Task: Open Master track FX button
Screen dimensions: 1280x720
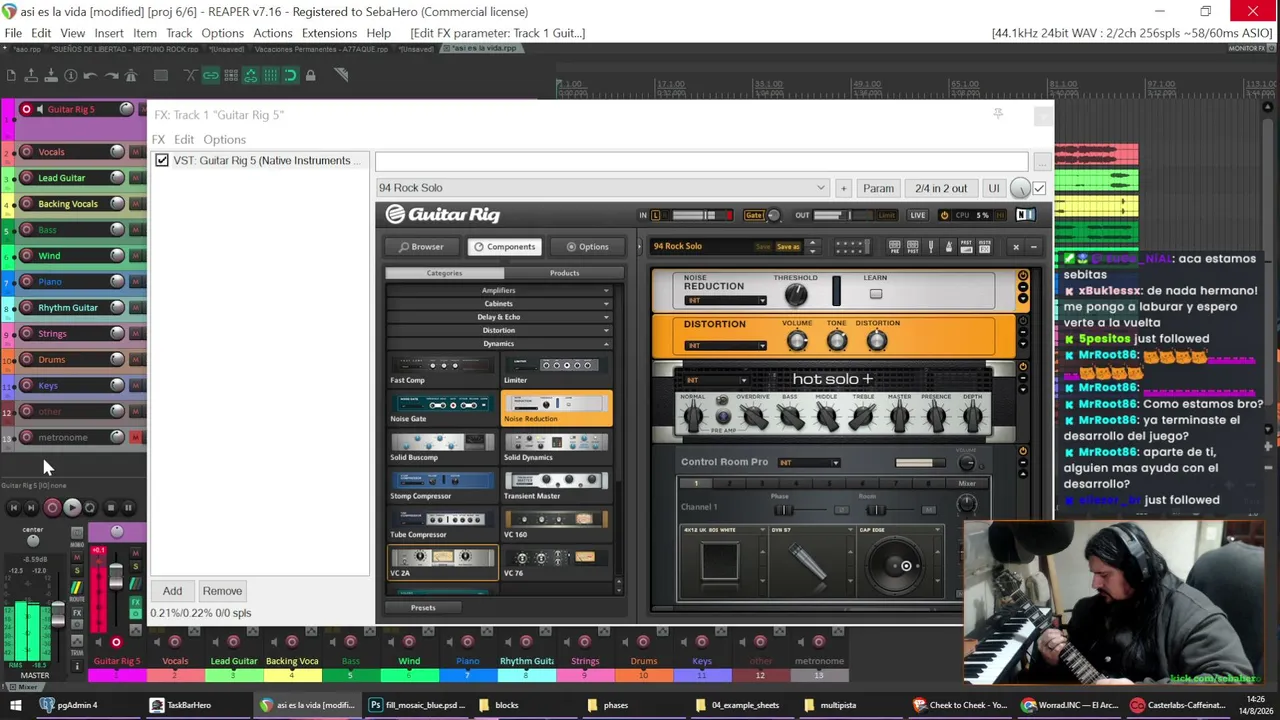Action: click(76, 612)
